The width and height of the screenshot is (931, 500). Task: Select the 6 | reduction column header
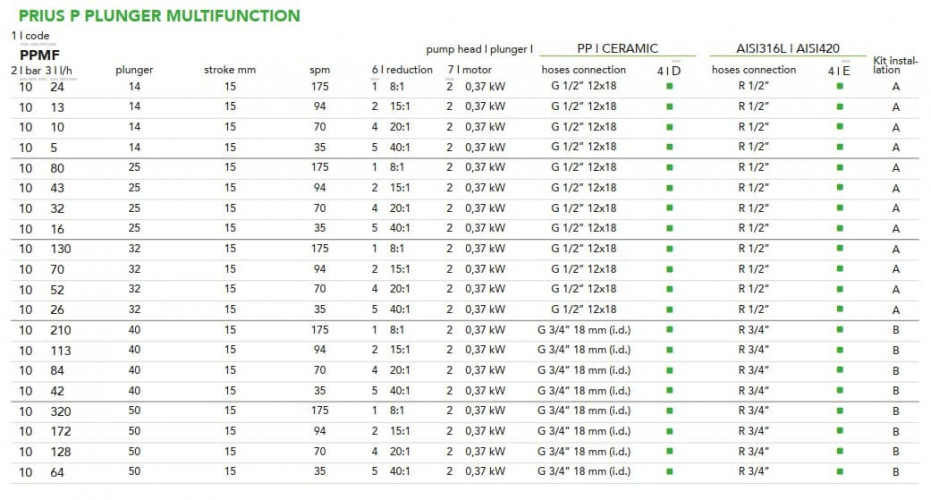(402, 70)
